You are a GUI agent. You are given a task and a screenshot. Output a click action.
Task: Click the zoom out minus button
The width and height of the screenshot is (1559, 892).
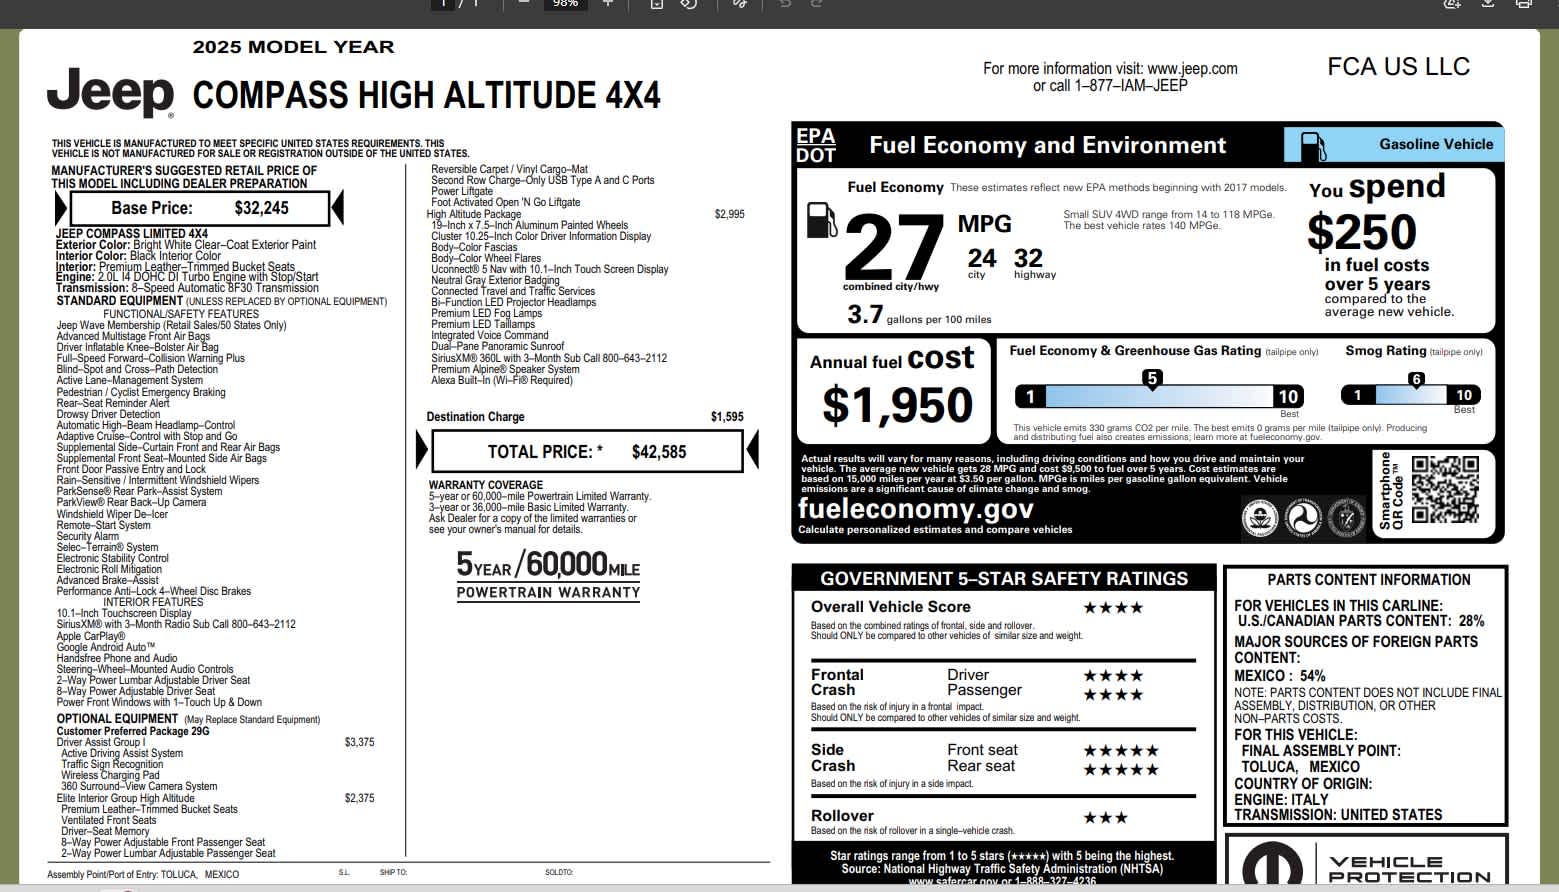pos(523,3)
